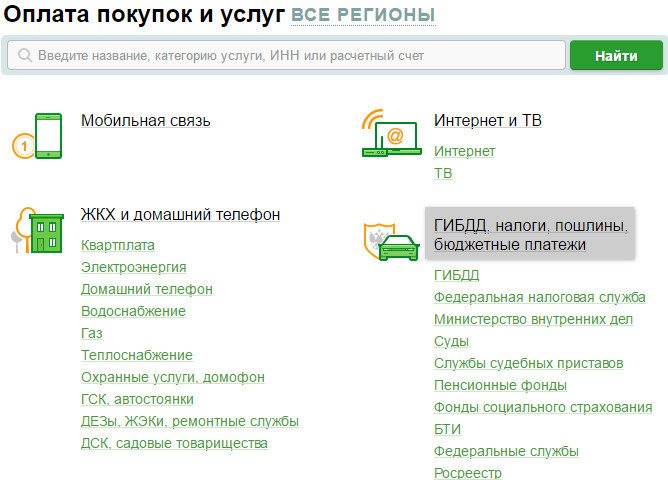Viewport: 668px width, 480px height.
Task: Open the Газ link
Action: pos(92,333)
